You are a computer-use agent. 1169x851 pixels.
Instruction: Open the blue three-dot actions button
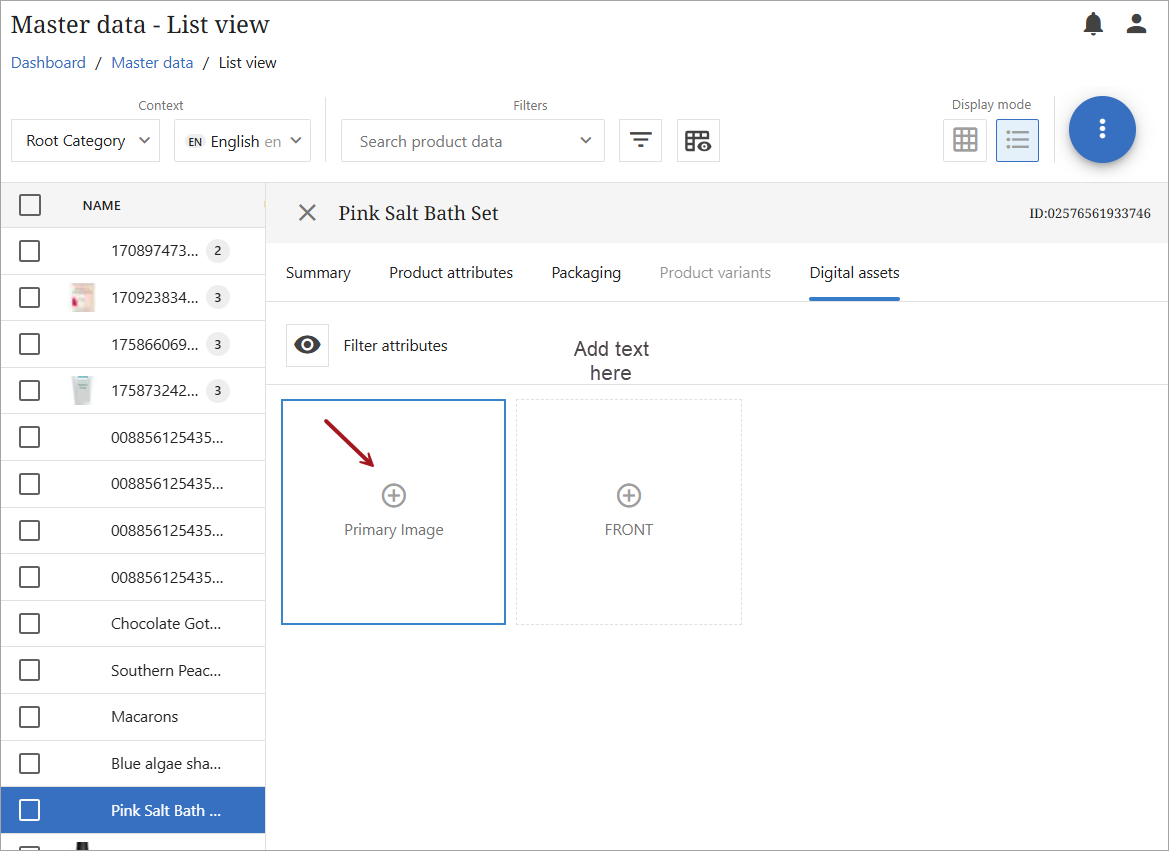[1102, 129]
